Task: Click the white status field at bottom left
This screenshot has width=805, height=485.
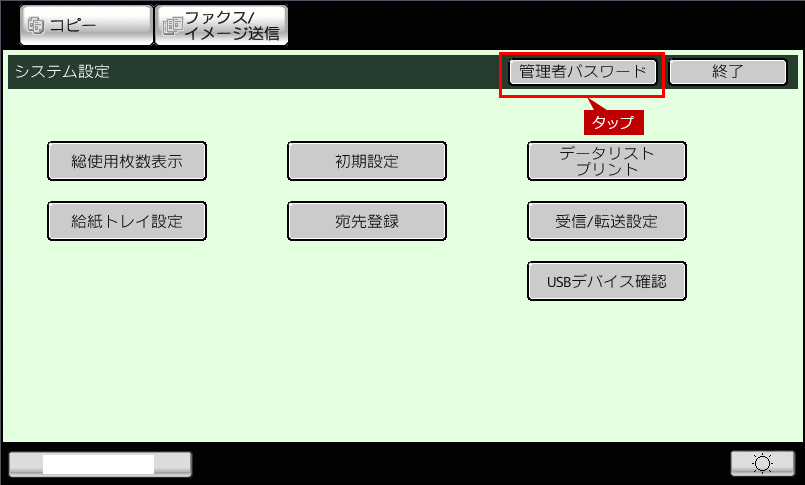Action: click(x=98, y=463)
